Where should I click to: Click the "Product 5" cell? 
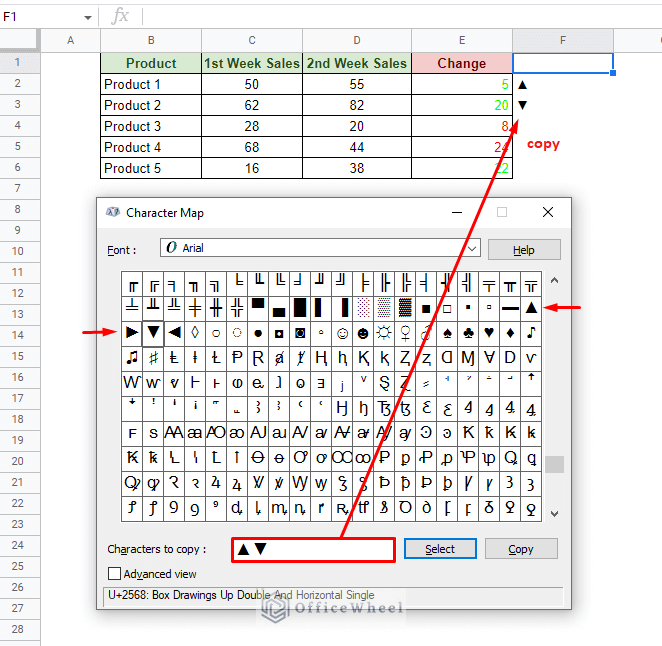[151, 168]
